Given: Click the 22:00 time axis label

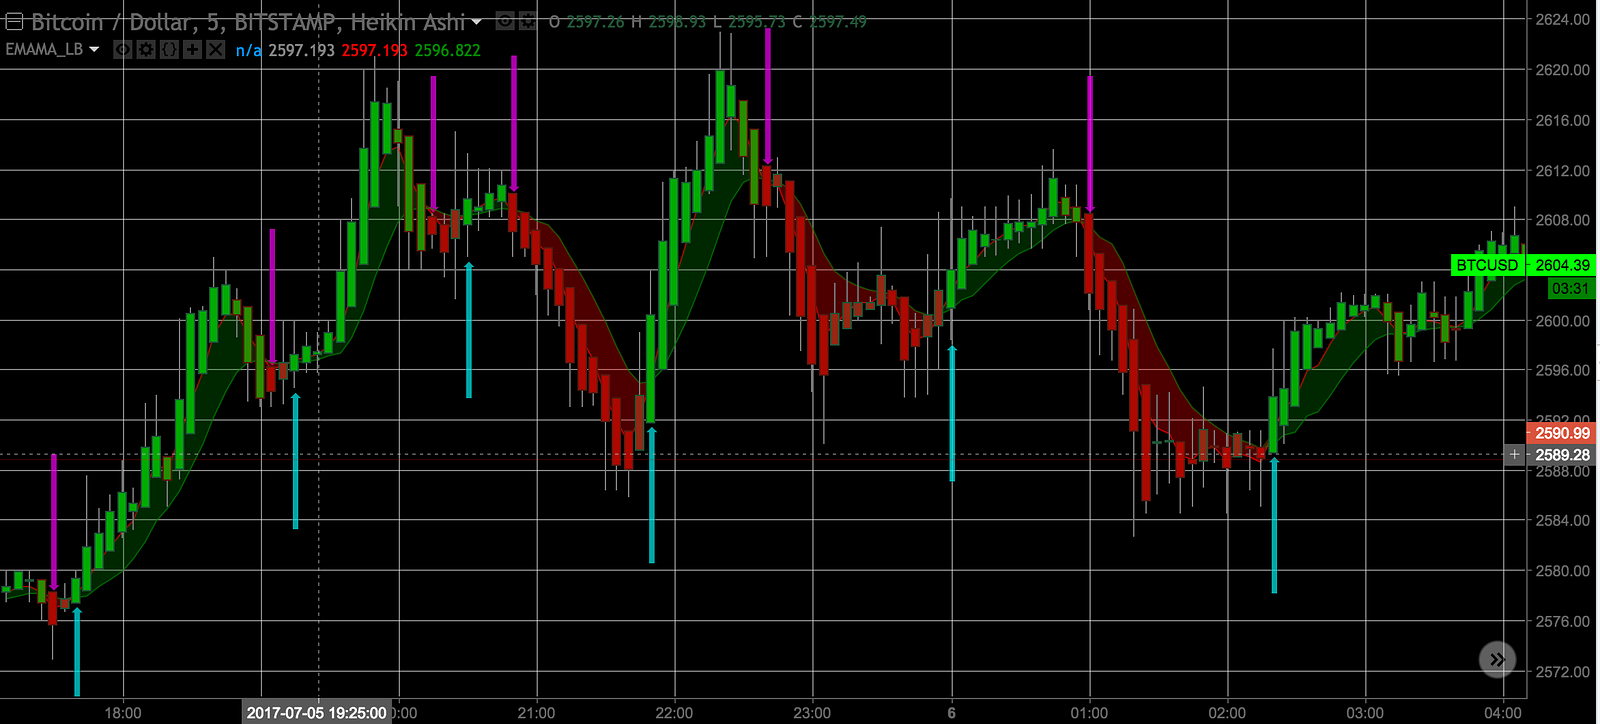Looking at the screenshot, I should point(674,713).
